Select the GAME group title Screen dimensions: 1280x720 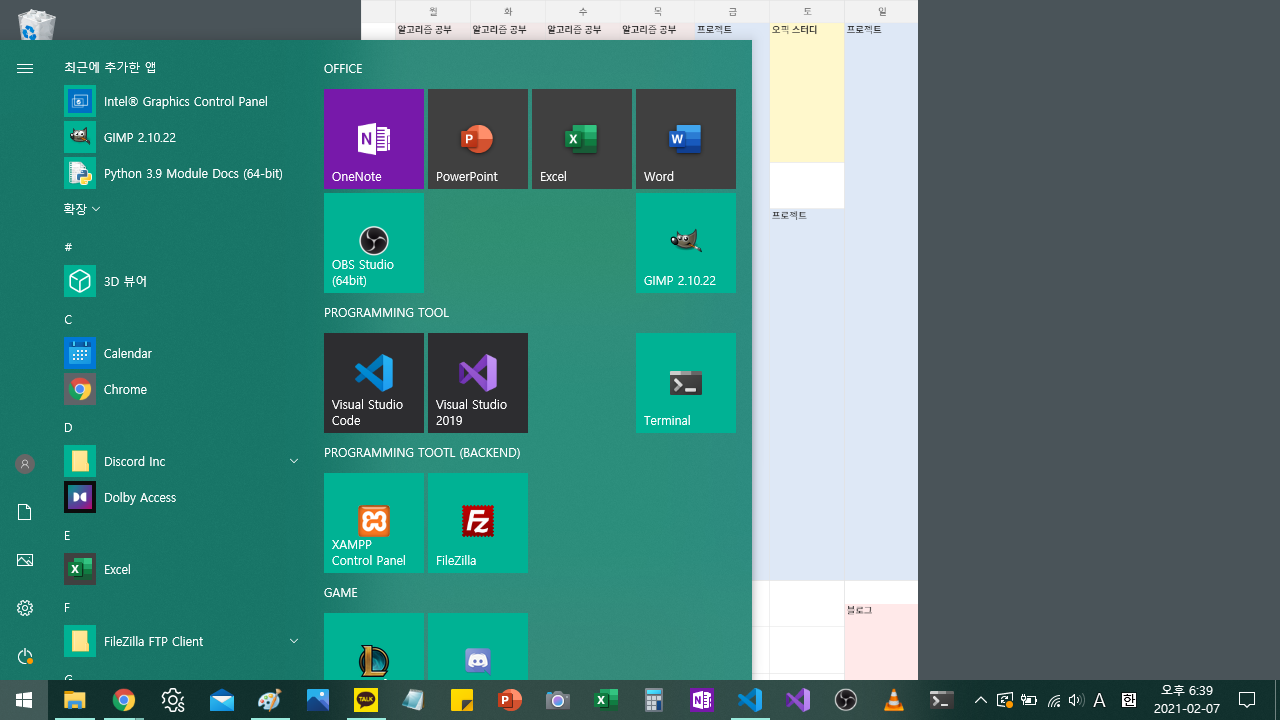pos(341,593)
